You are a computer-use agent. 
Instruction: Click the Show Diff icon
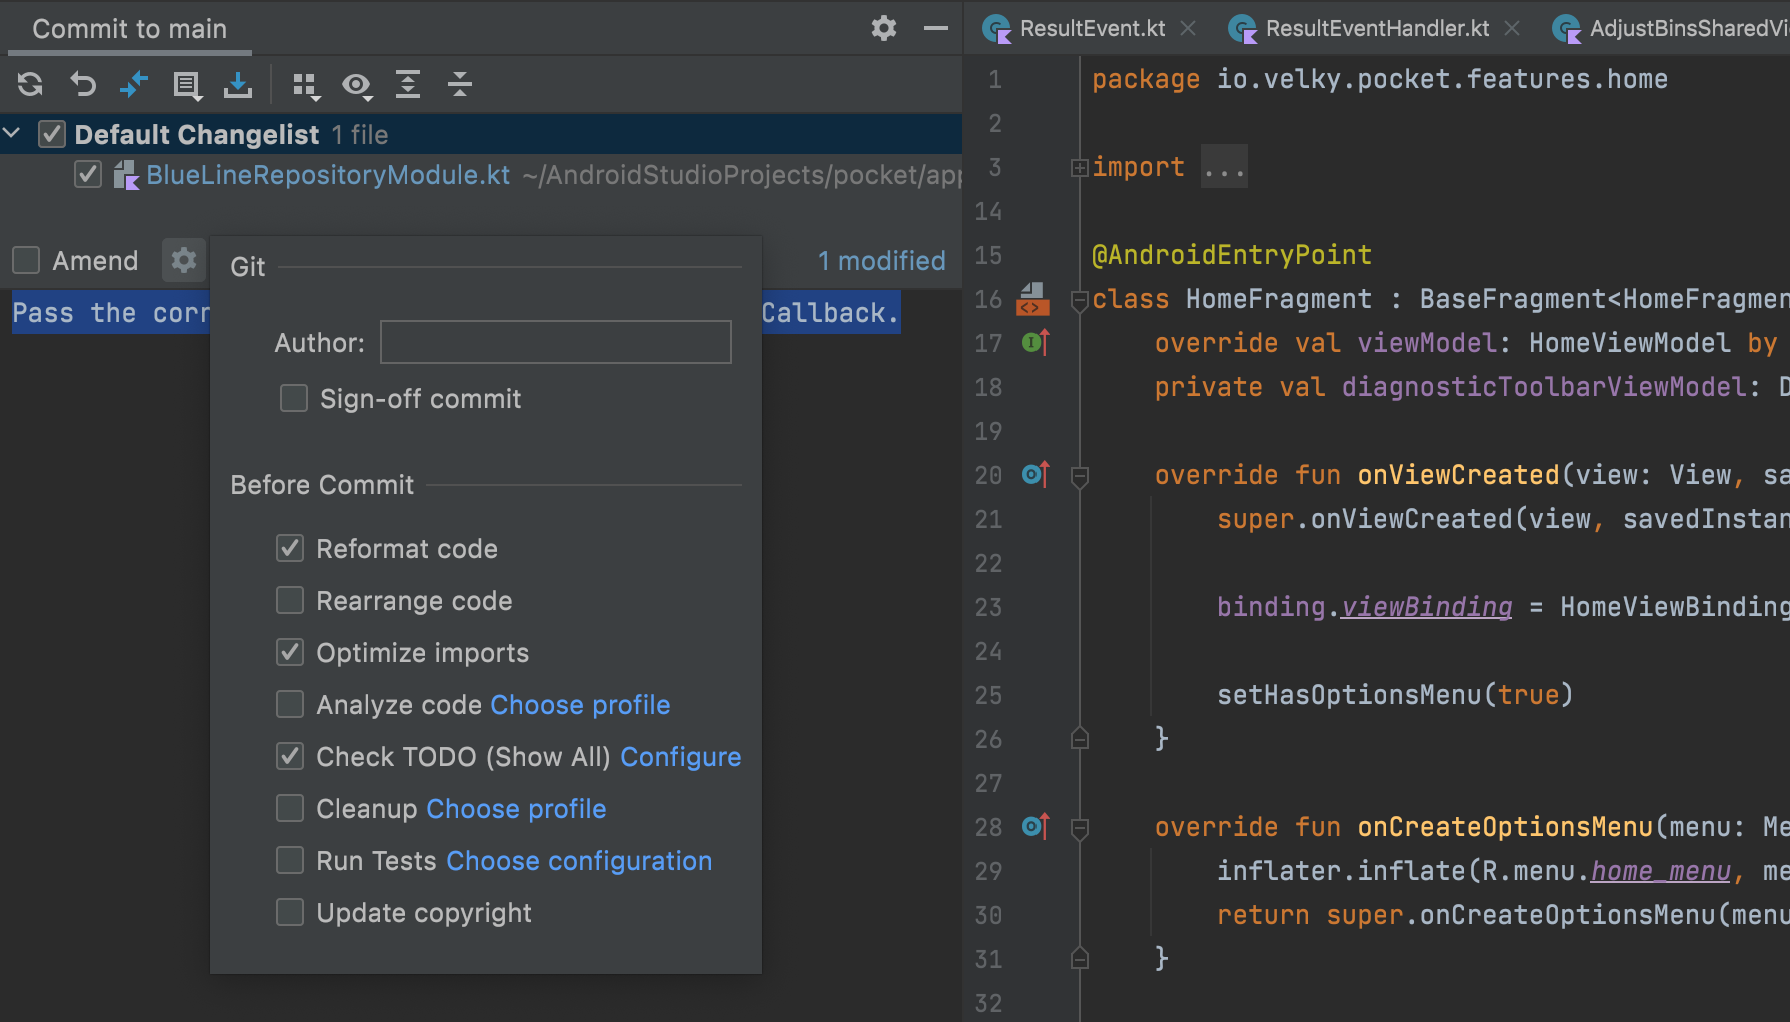coord(134,85)
